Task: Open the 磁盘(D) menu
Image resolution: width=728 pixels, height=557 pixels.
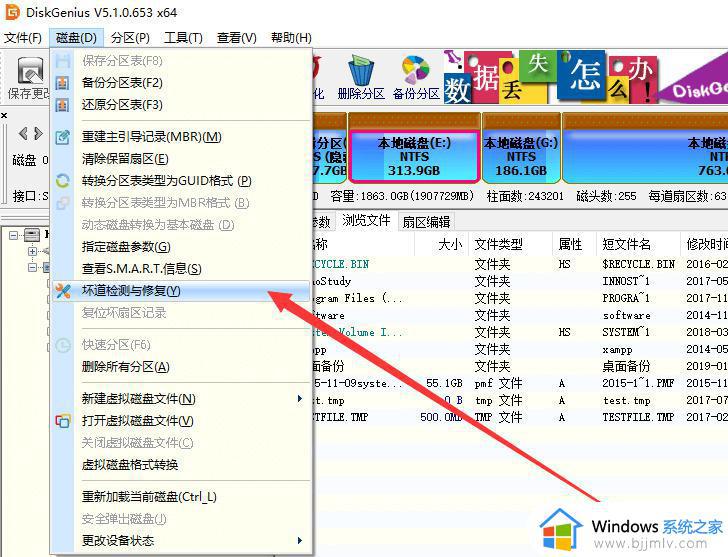Action: tap(76, 38)
